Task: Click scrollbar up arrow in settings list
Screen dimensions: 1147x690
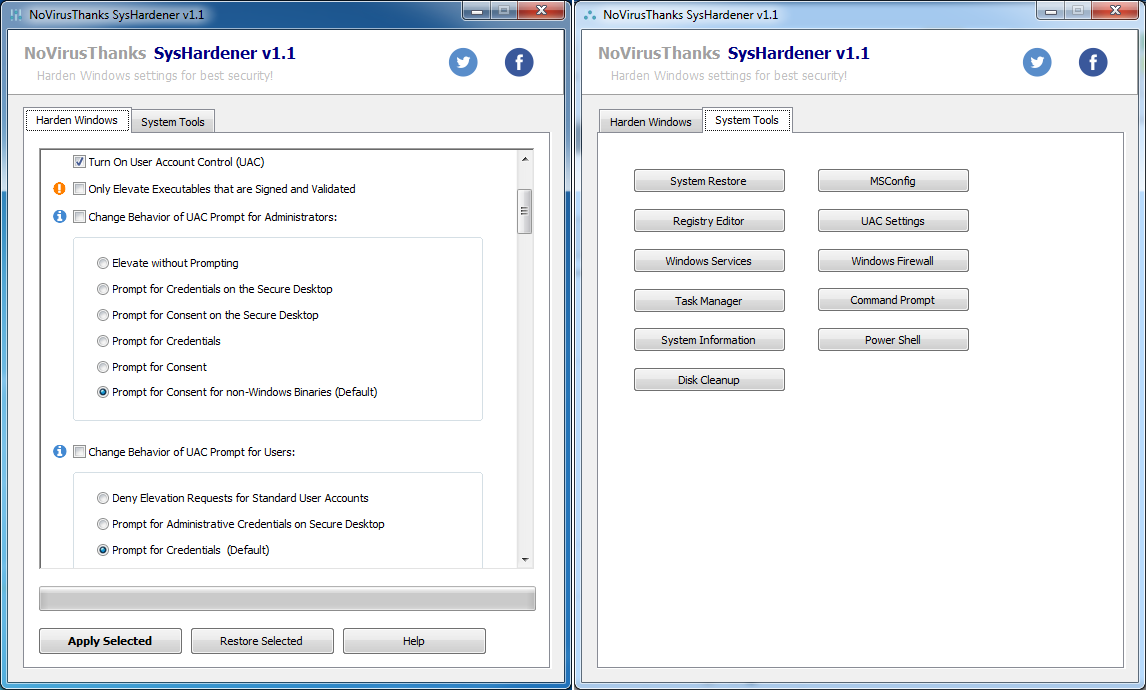Action: click(x=524, y=159)
